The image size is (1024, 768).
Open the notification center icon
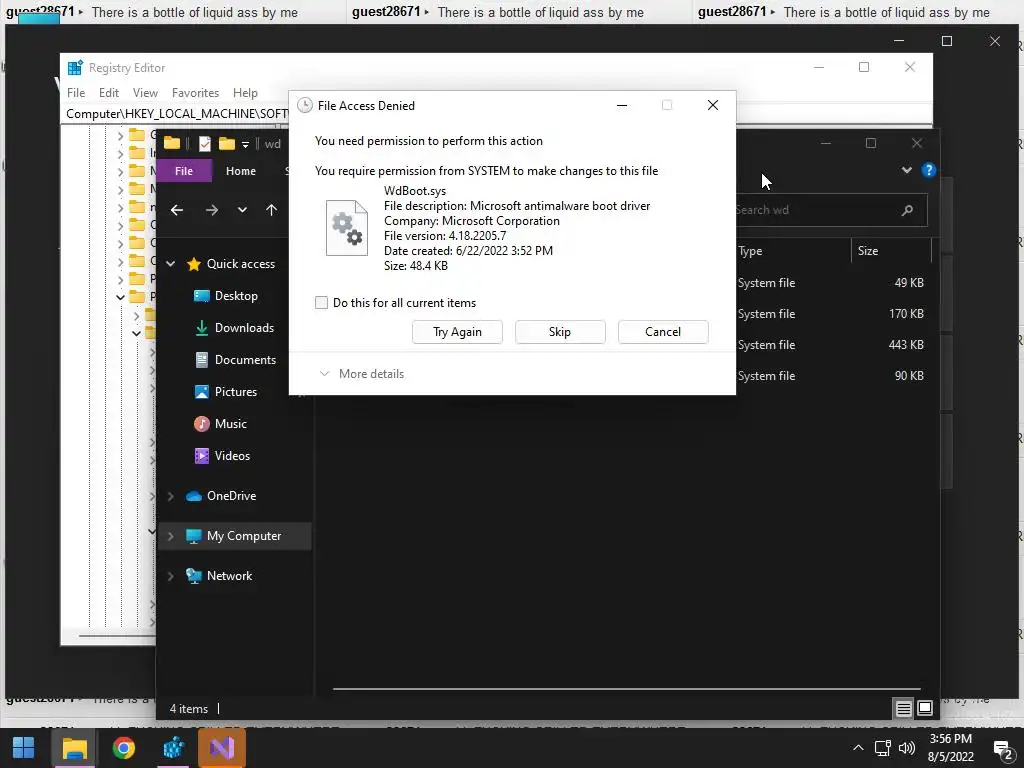[1002, 748]
